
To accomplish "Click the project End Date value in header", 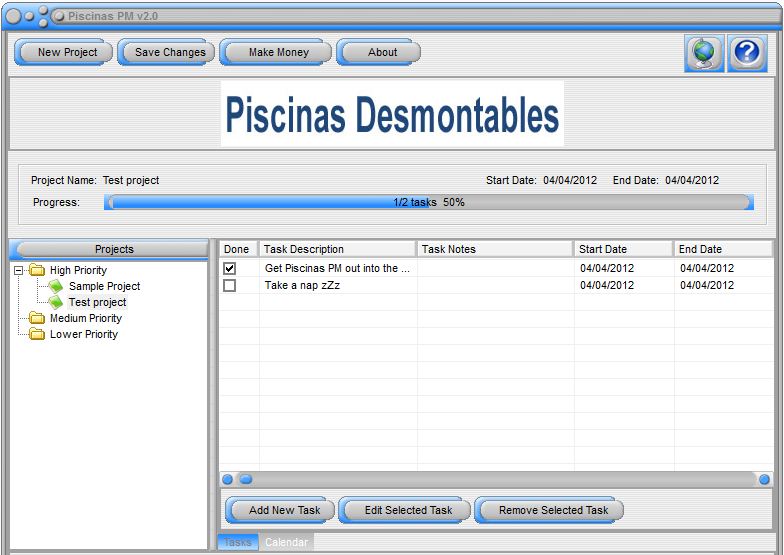I will [692, 180].
